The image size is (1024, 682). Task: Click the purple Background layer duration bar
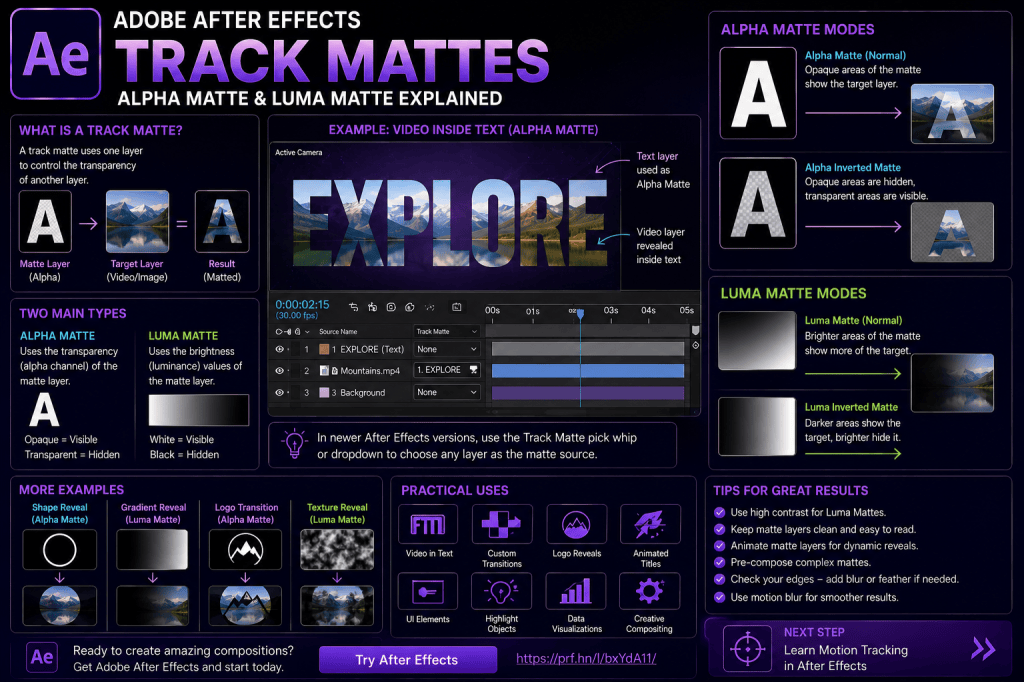(588, 393)
